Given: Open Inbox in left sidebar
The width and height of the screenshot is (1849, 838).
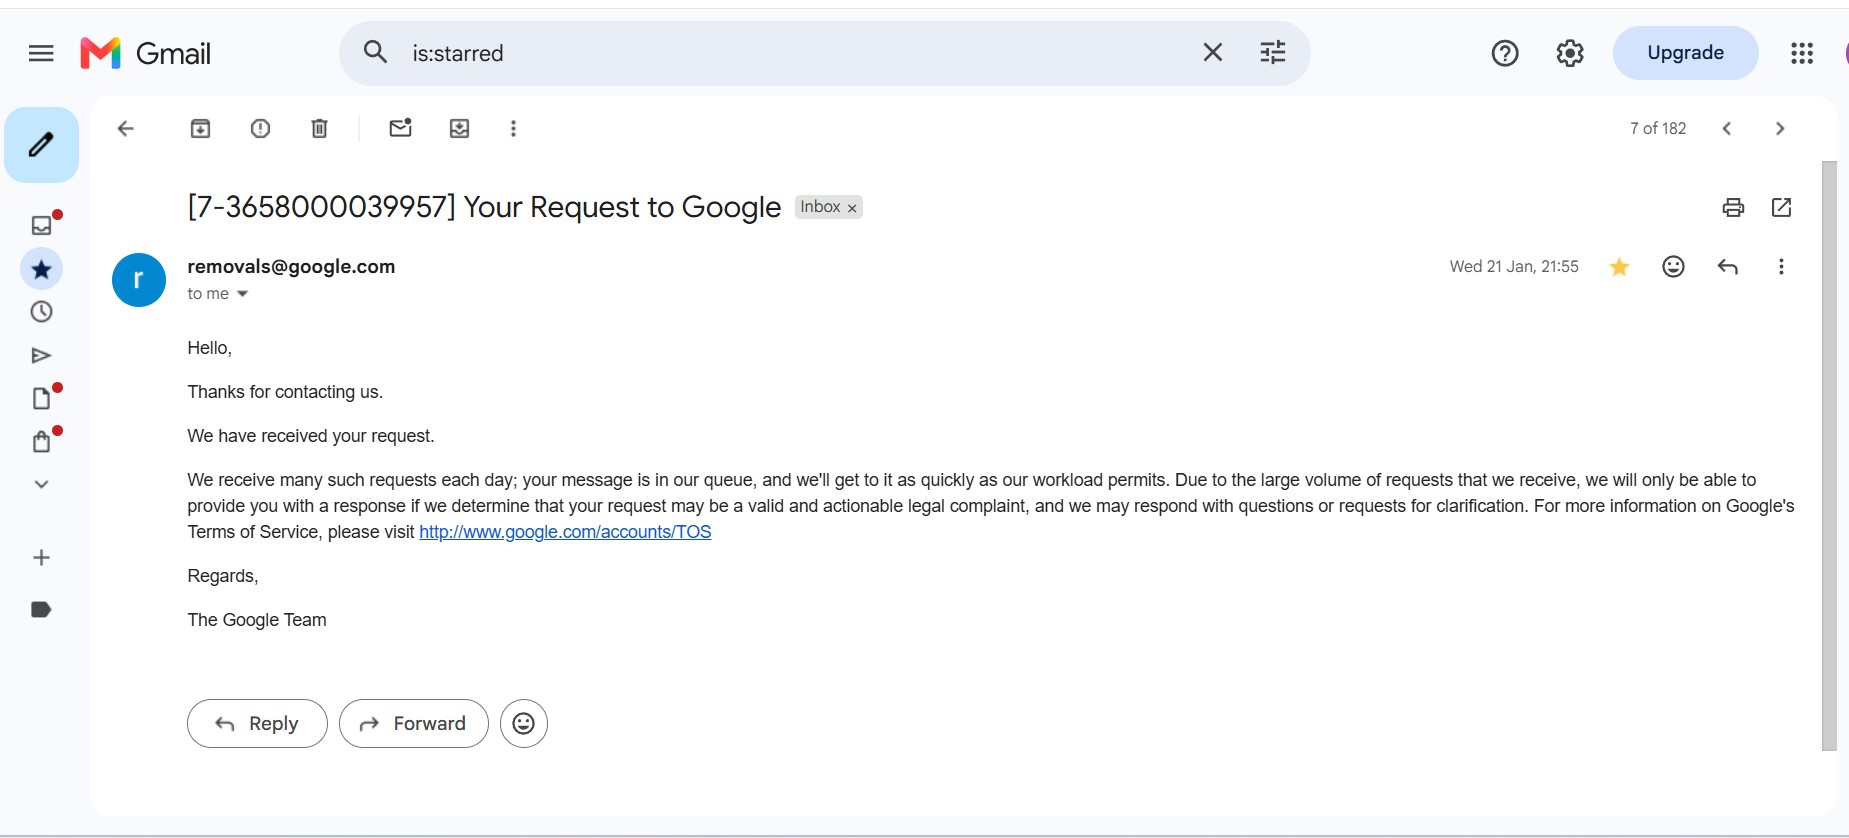Looking at the screenshot, I should (x=41, y=225).
